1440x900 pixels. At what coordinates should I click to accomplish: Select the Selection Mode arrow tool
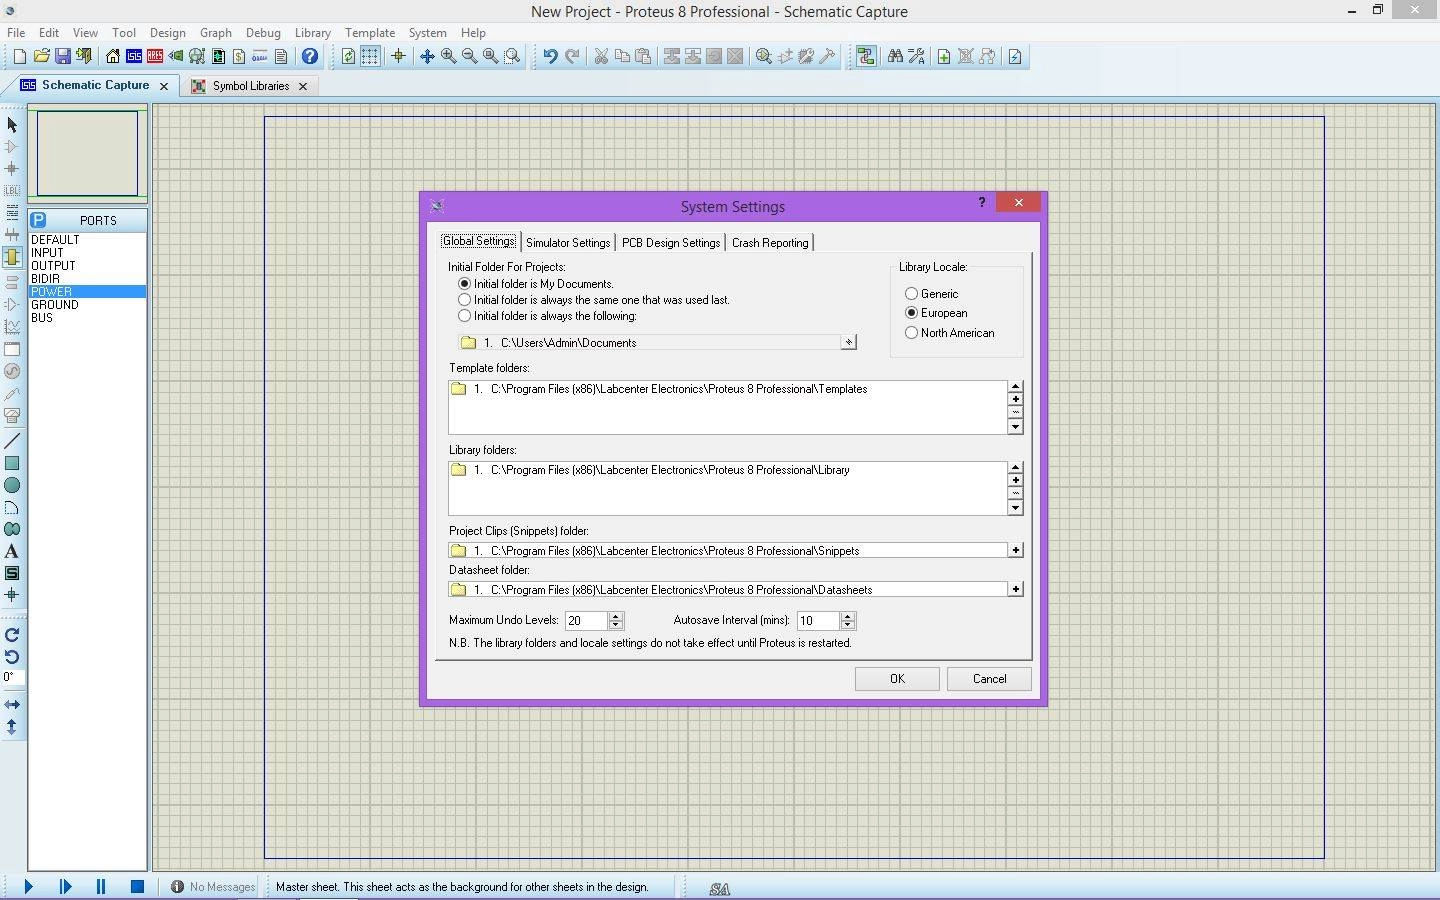[x=12, y=125]
